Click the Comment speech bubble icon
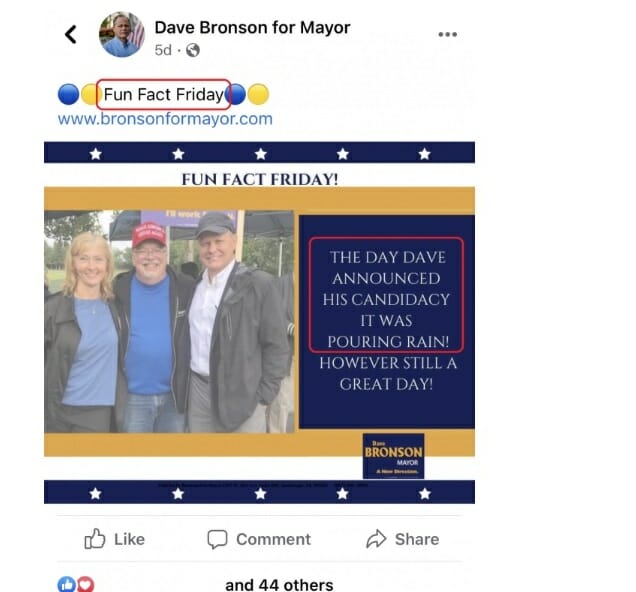Image resolution: width=636 pixels, height=592 pixels. click(217, 539)
